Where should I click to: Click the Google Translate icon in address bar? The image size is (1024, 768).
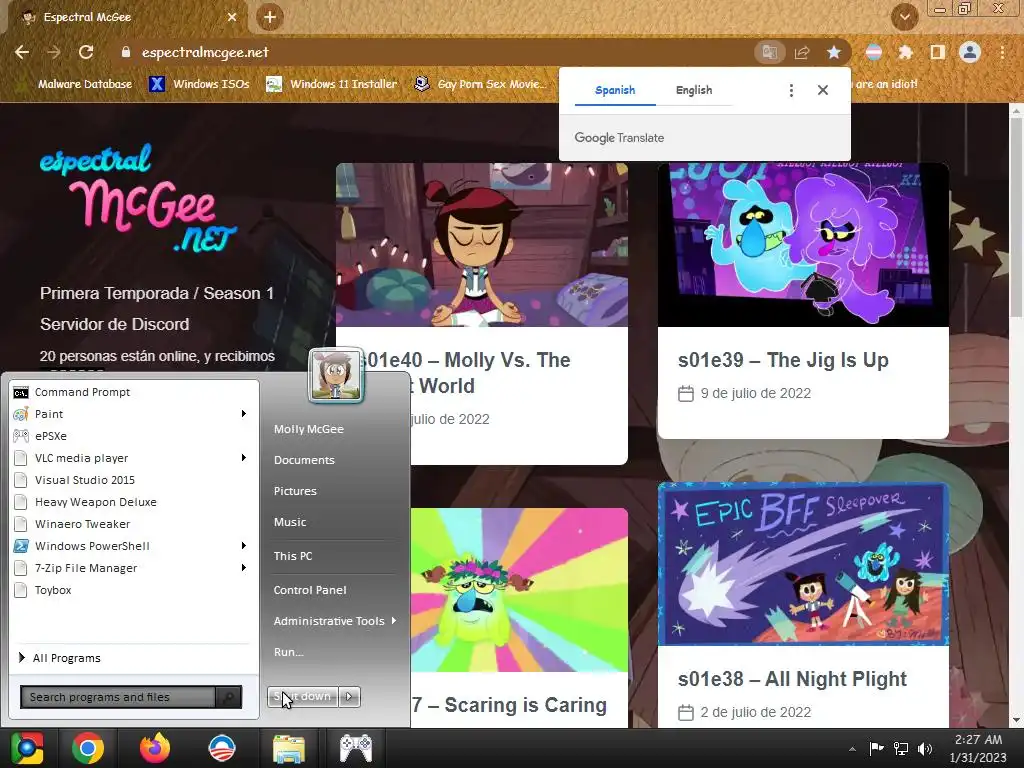(770, 52)
